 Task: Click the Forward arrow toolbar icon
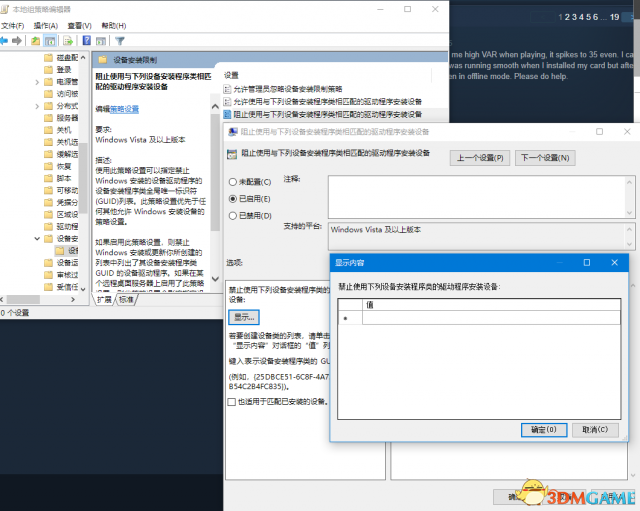[17, 40]
